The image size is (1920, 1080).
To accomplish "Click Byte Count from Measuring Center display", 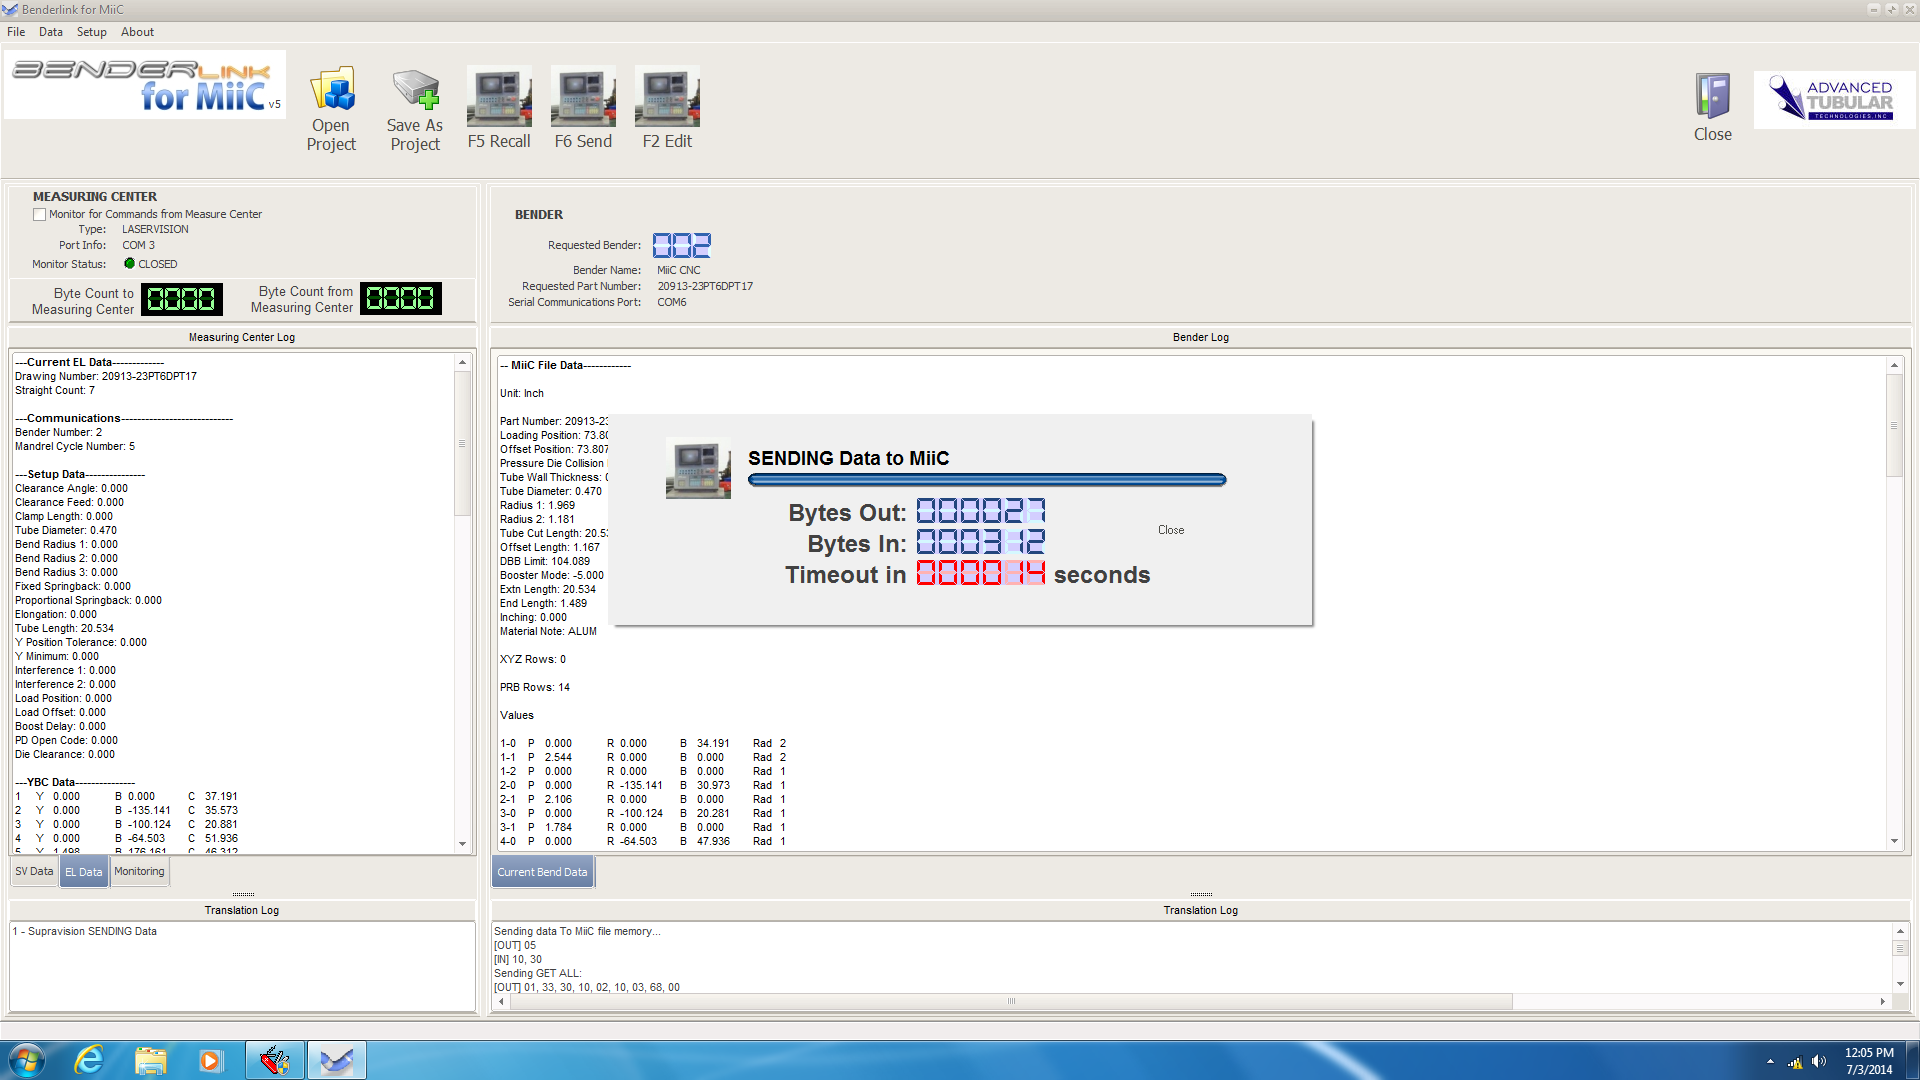I will coord(401,298).
